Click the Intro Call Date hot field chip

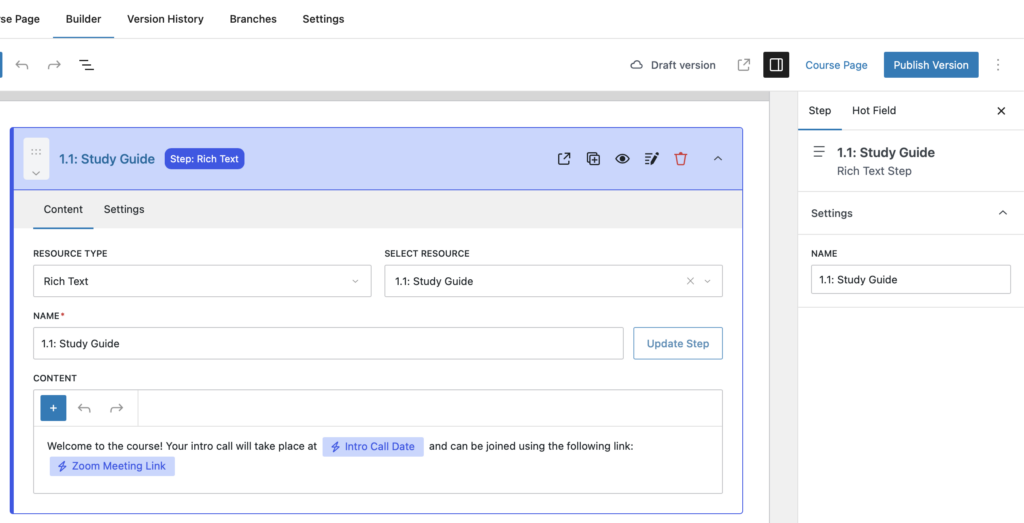click(373, 447)
